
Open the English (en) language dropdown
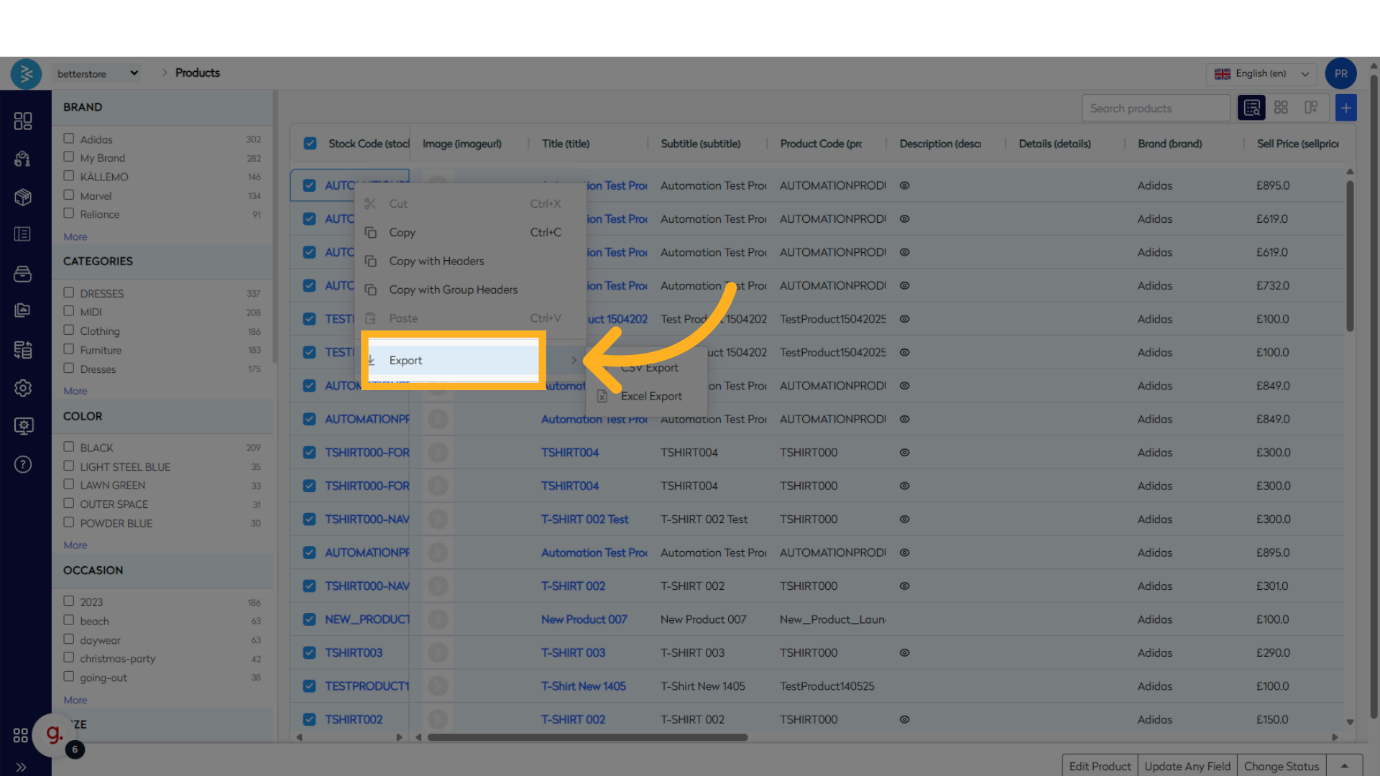pos(1262,74)
